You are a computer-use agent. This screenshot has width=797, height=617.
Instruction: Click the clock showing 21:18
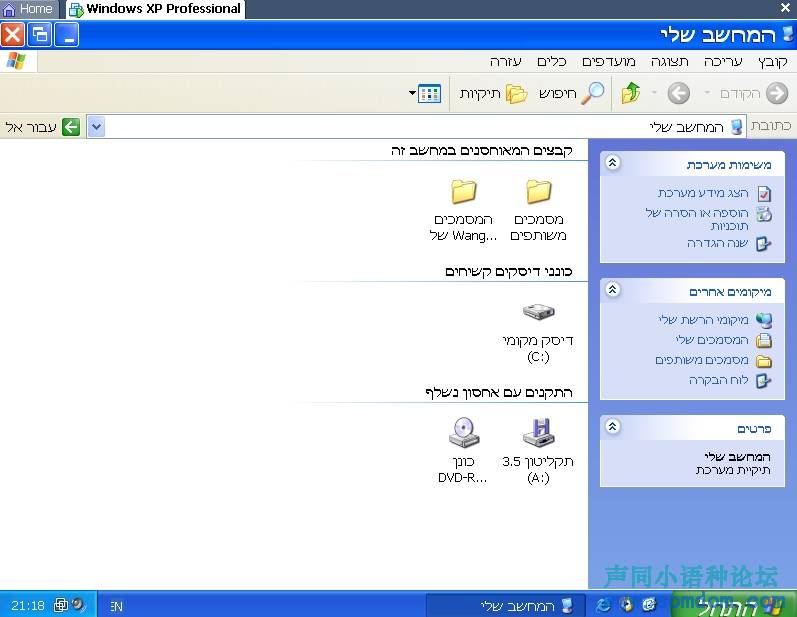coord(28,606)
